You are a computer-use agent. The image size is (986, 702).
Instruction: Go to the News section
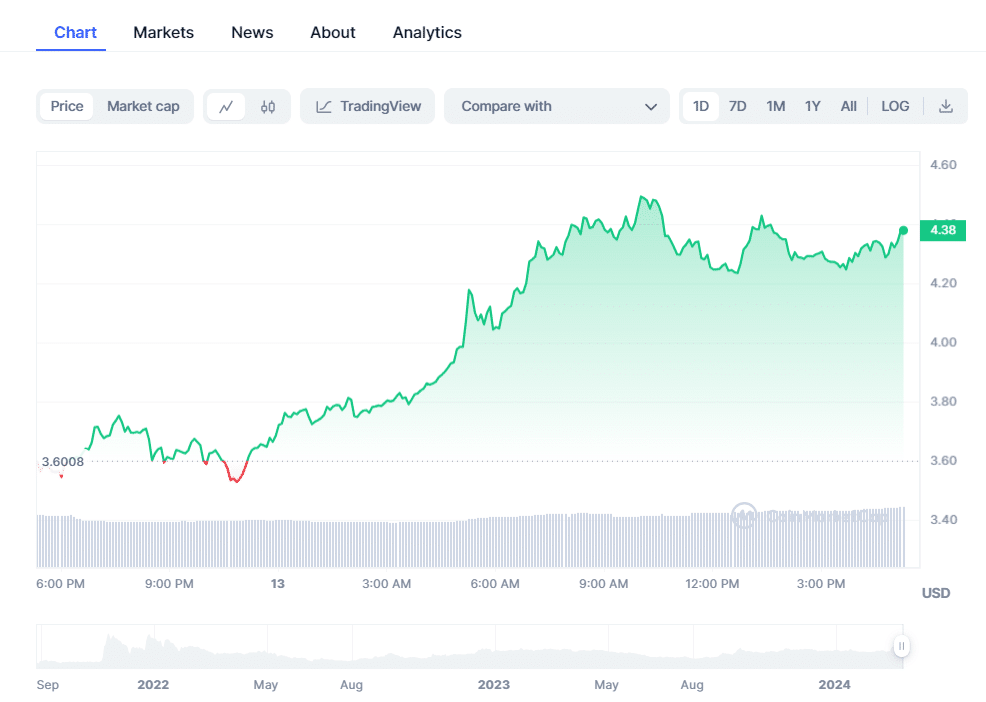(252, 32)
